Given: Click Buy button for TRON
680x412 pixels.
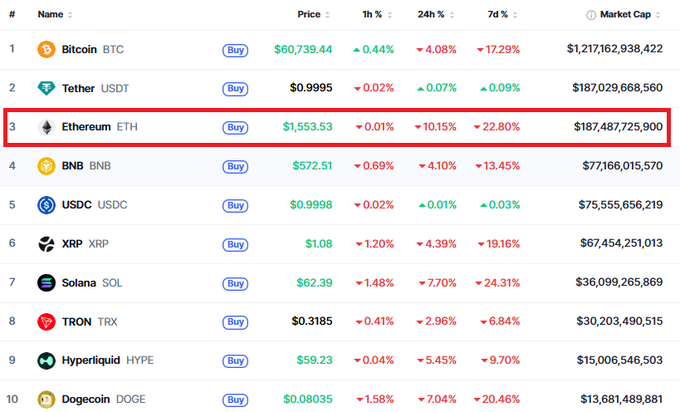Looking at the screenshot, I should tap(235, 322).
